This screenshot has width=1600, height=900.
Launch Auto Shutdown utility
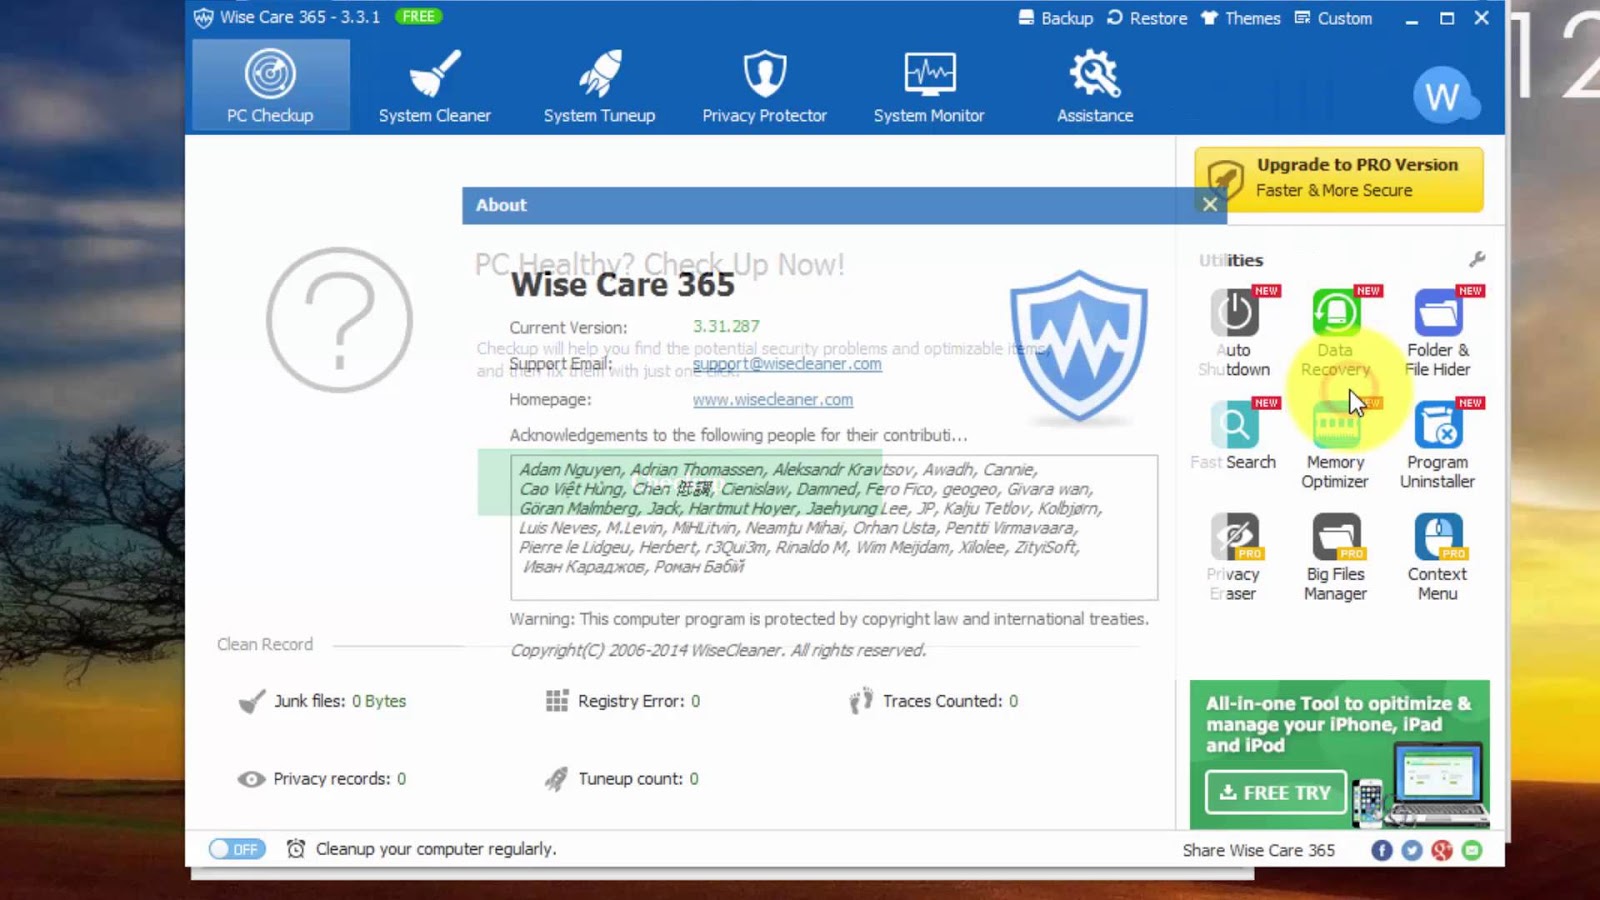(1234, 332)
